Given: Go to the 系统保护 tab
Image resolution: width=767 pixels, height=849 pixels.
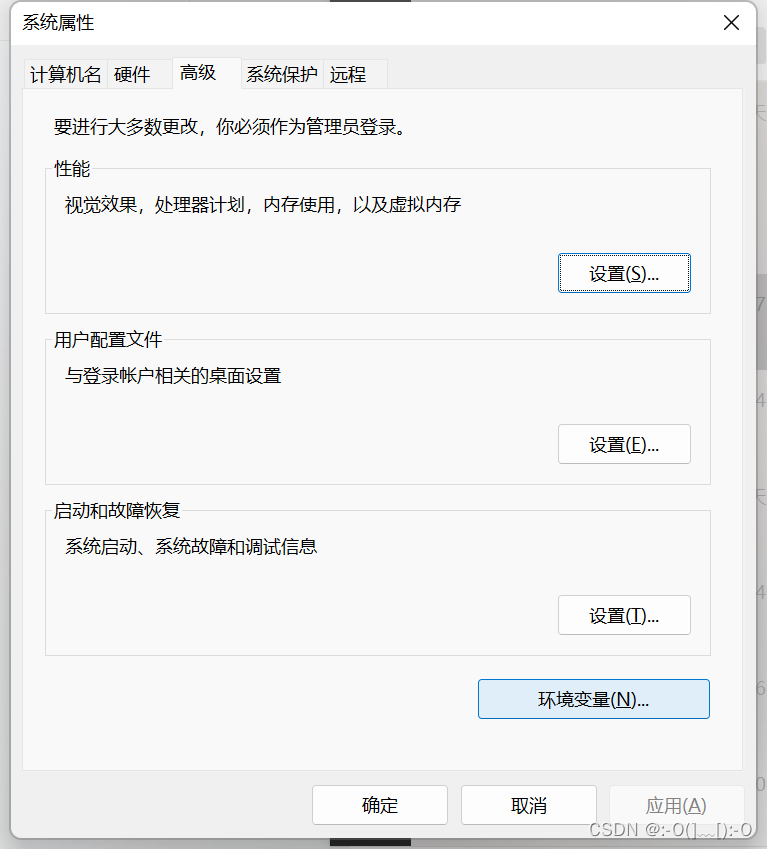Looking at the screenshot, I should point(282,74).
